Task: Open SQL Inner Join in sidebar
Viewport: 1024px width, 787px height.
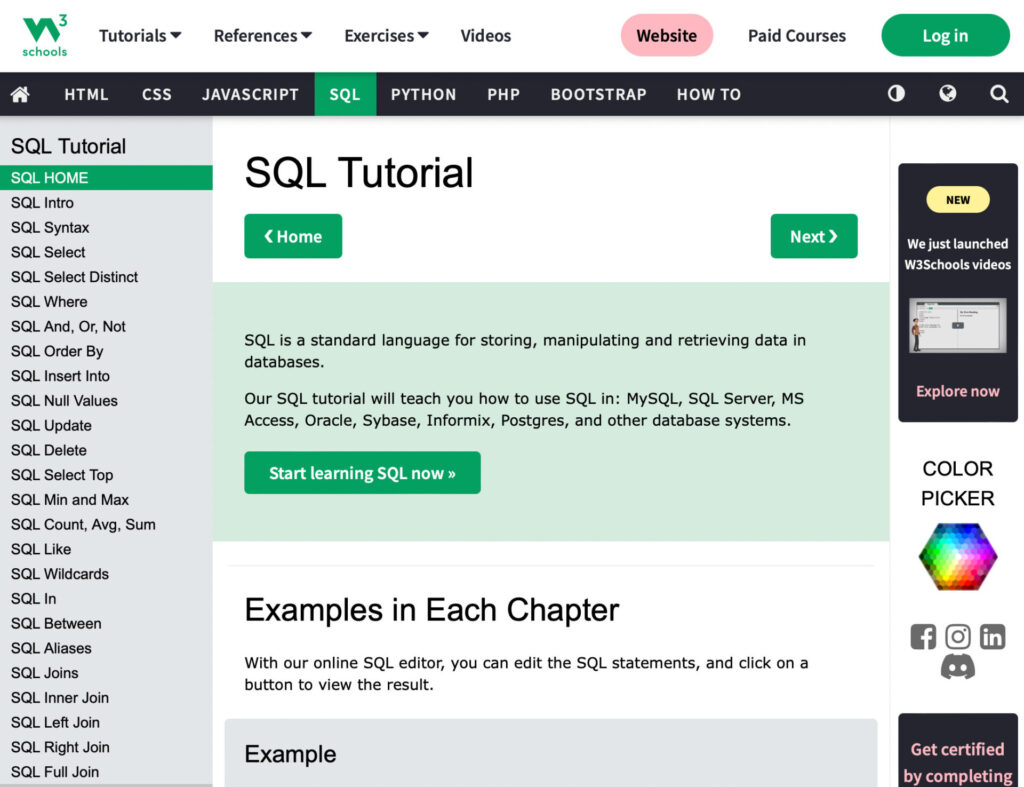Action: 60,698
